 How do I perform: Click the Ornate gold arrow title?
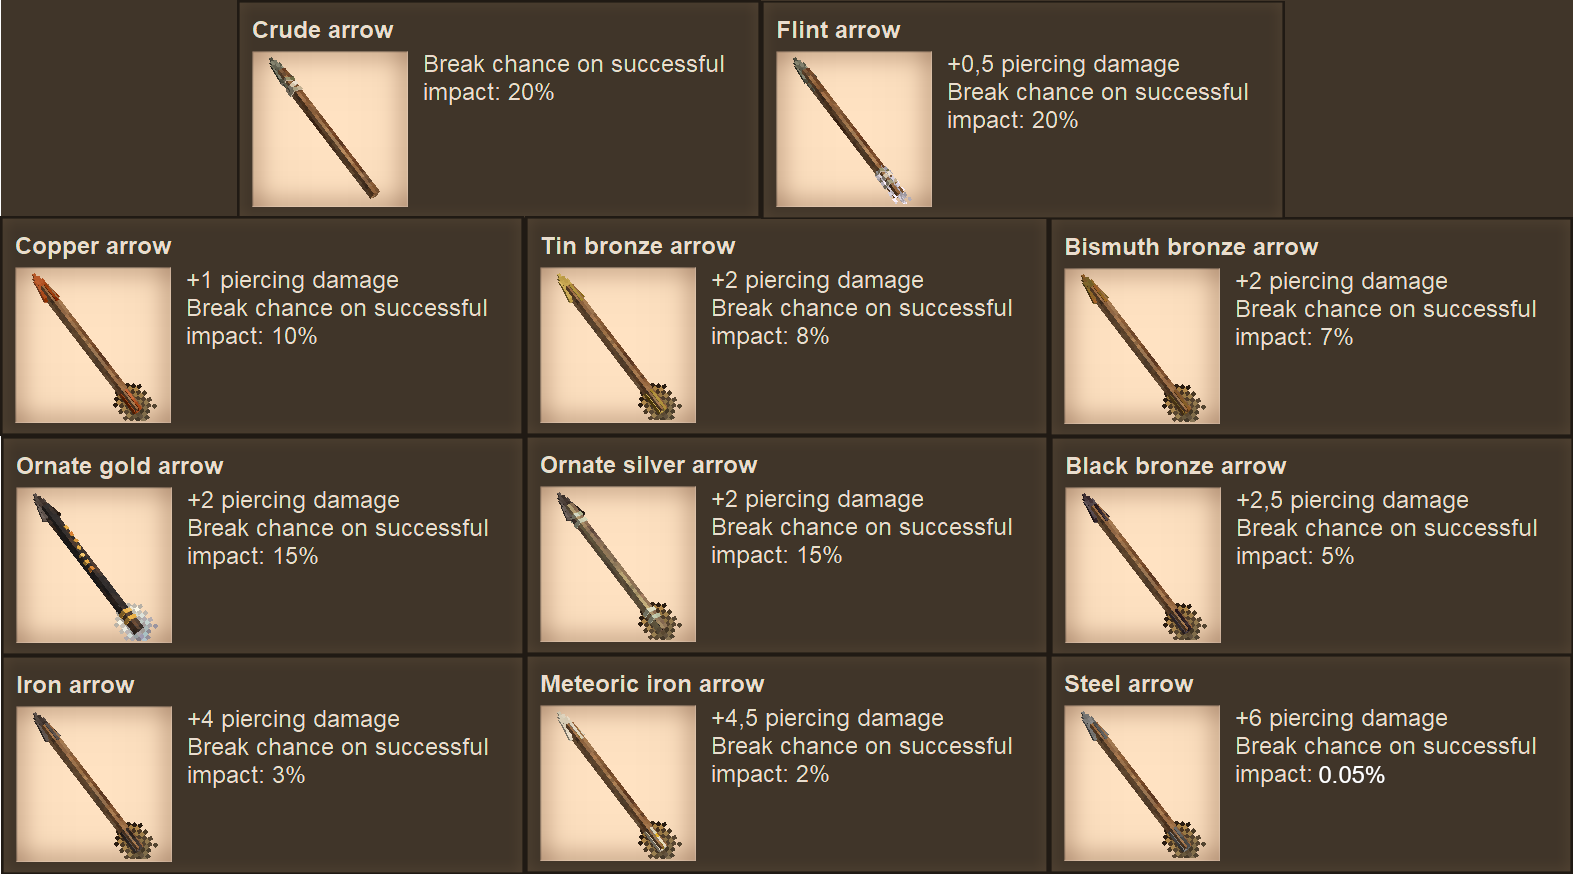point(120,466)
